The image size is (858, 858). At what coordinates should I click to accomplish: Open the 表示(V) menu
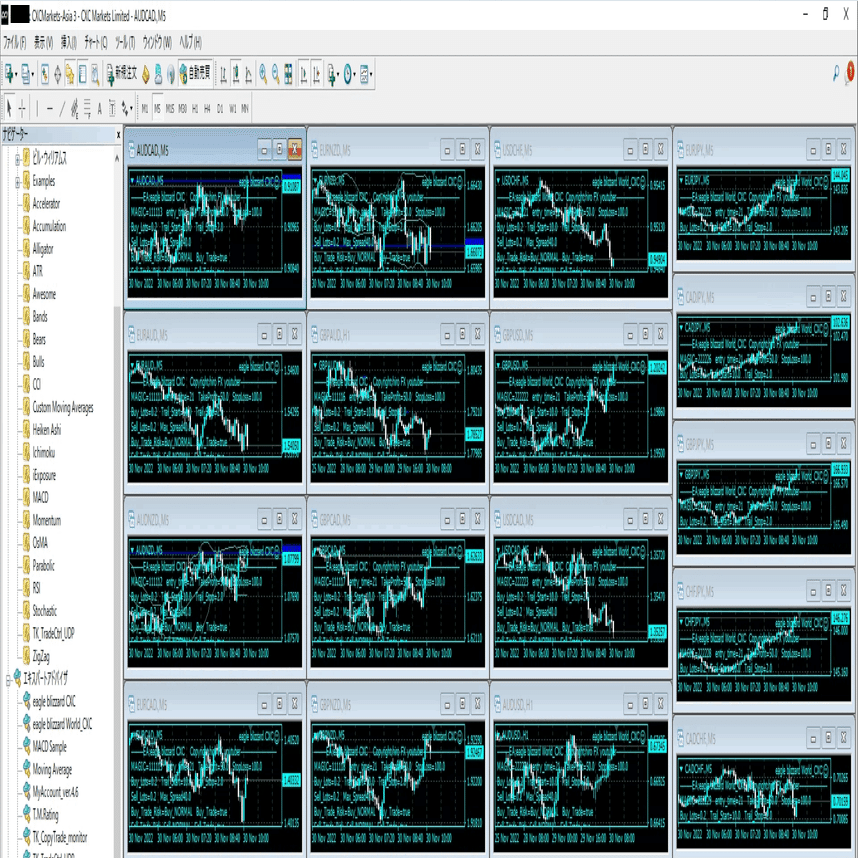click(x=43, y=42)
